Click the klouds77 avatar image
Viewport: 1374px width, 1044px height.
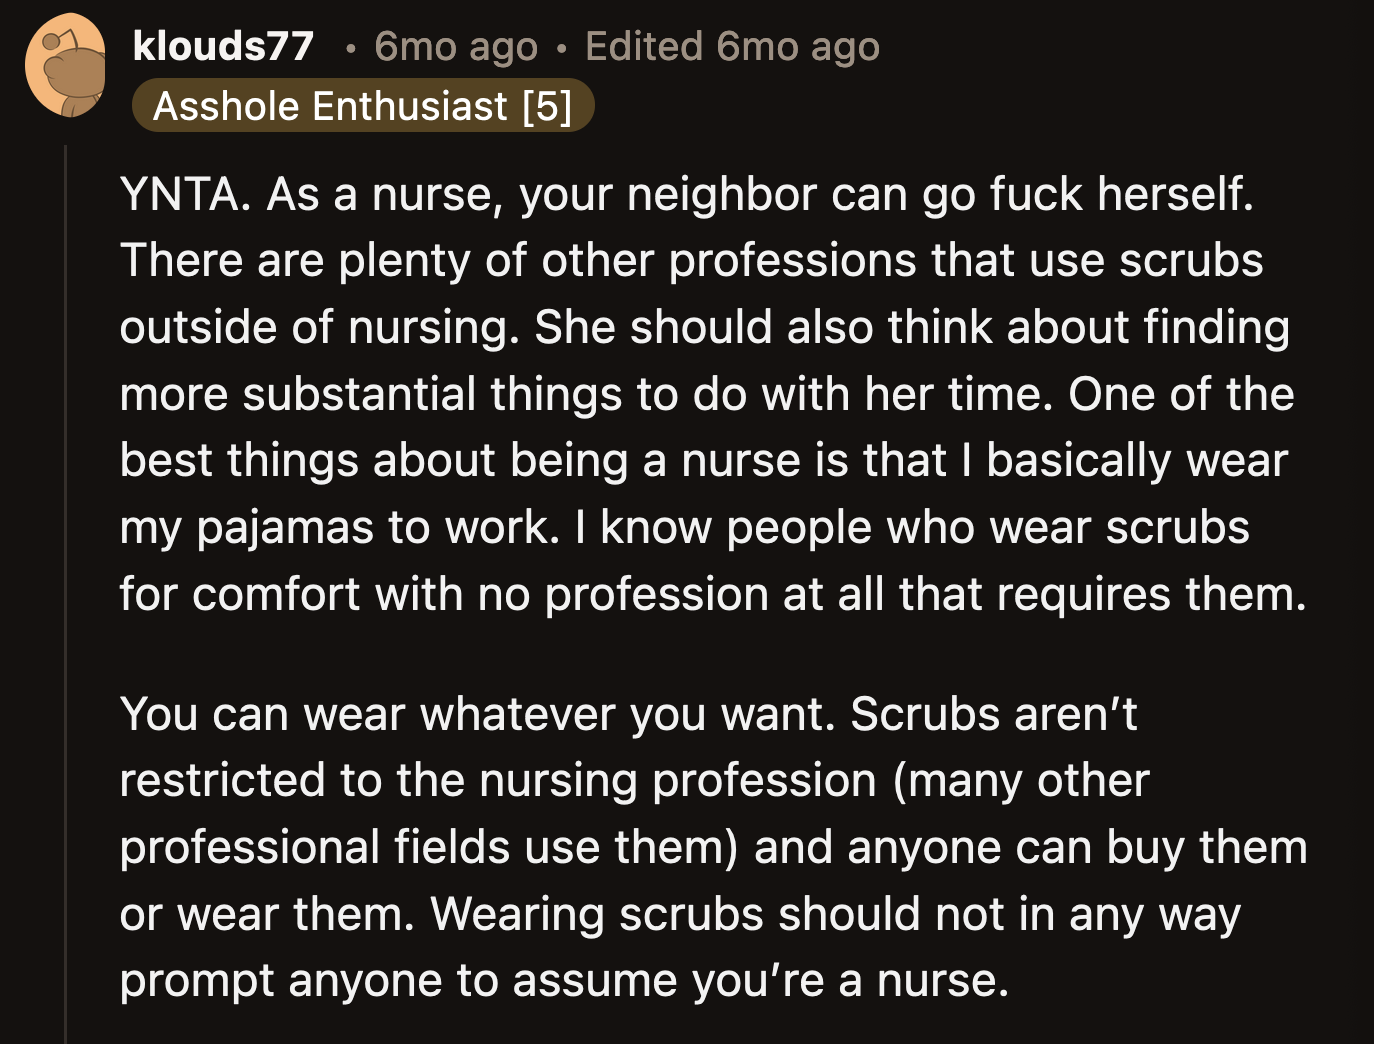click(65, 66)
